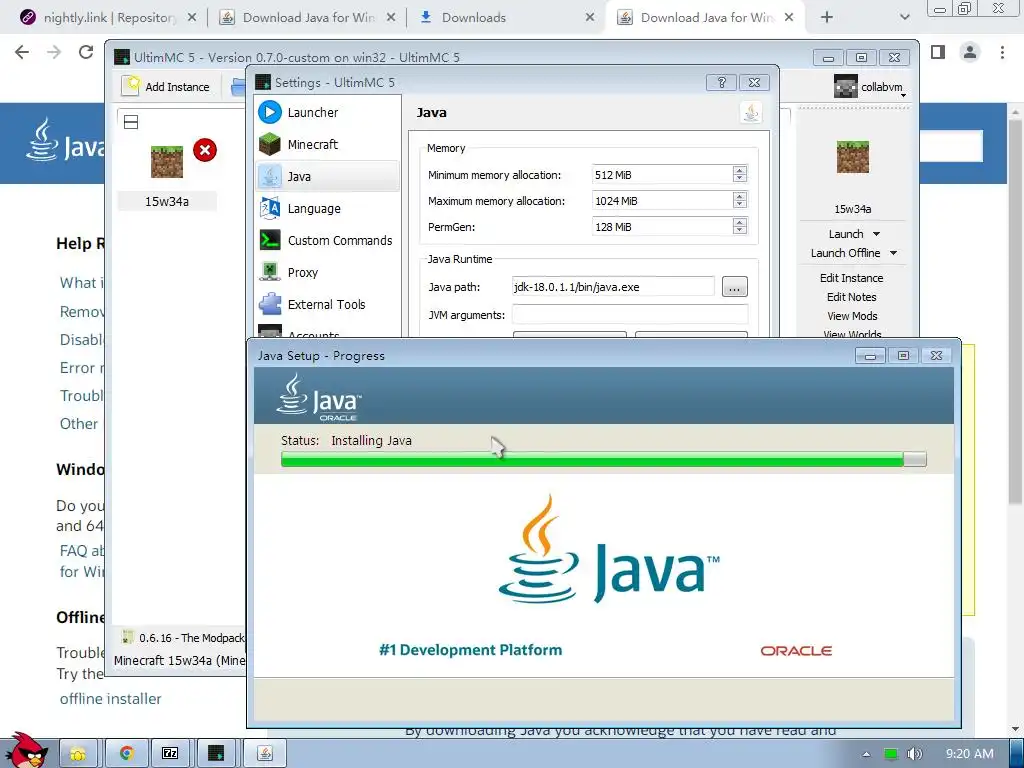This screenshot has width=1024, height=768.
Task: Click Edit Notes in UltimMC sidebar
Action: pyautogui.click(x=852, y=296)
